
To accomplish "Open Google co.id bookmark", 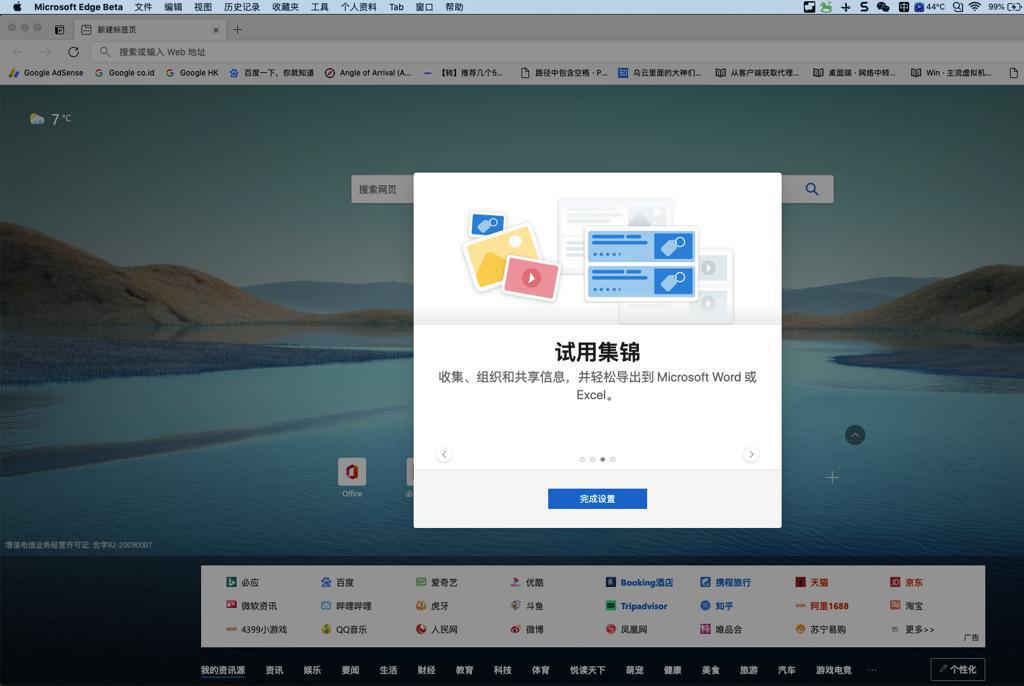I will [x=125, y=73].
